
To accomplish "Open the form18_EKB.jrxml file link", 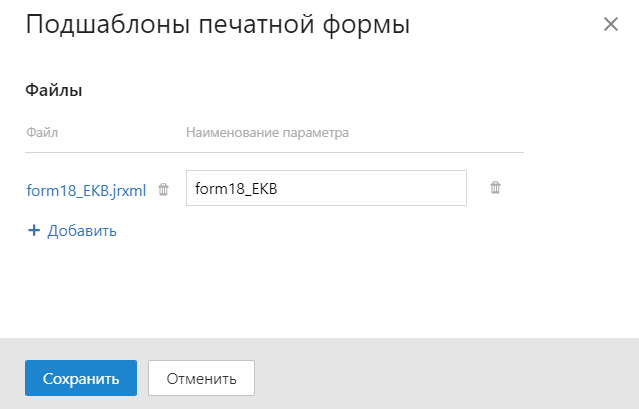I will tap(86, 190).
